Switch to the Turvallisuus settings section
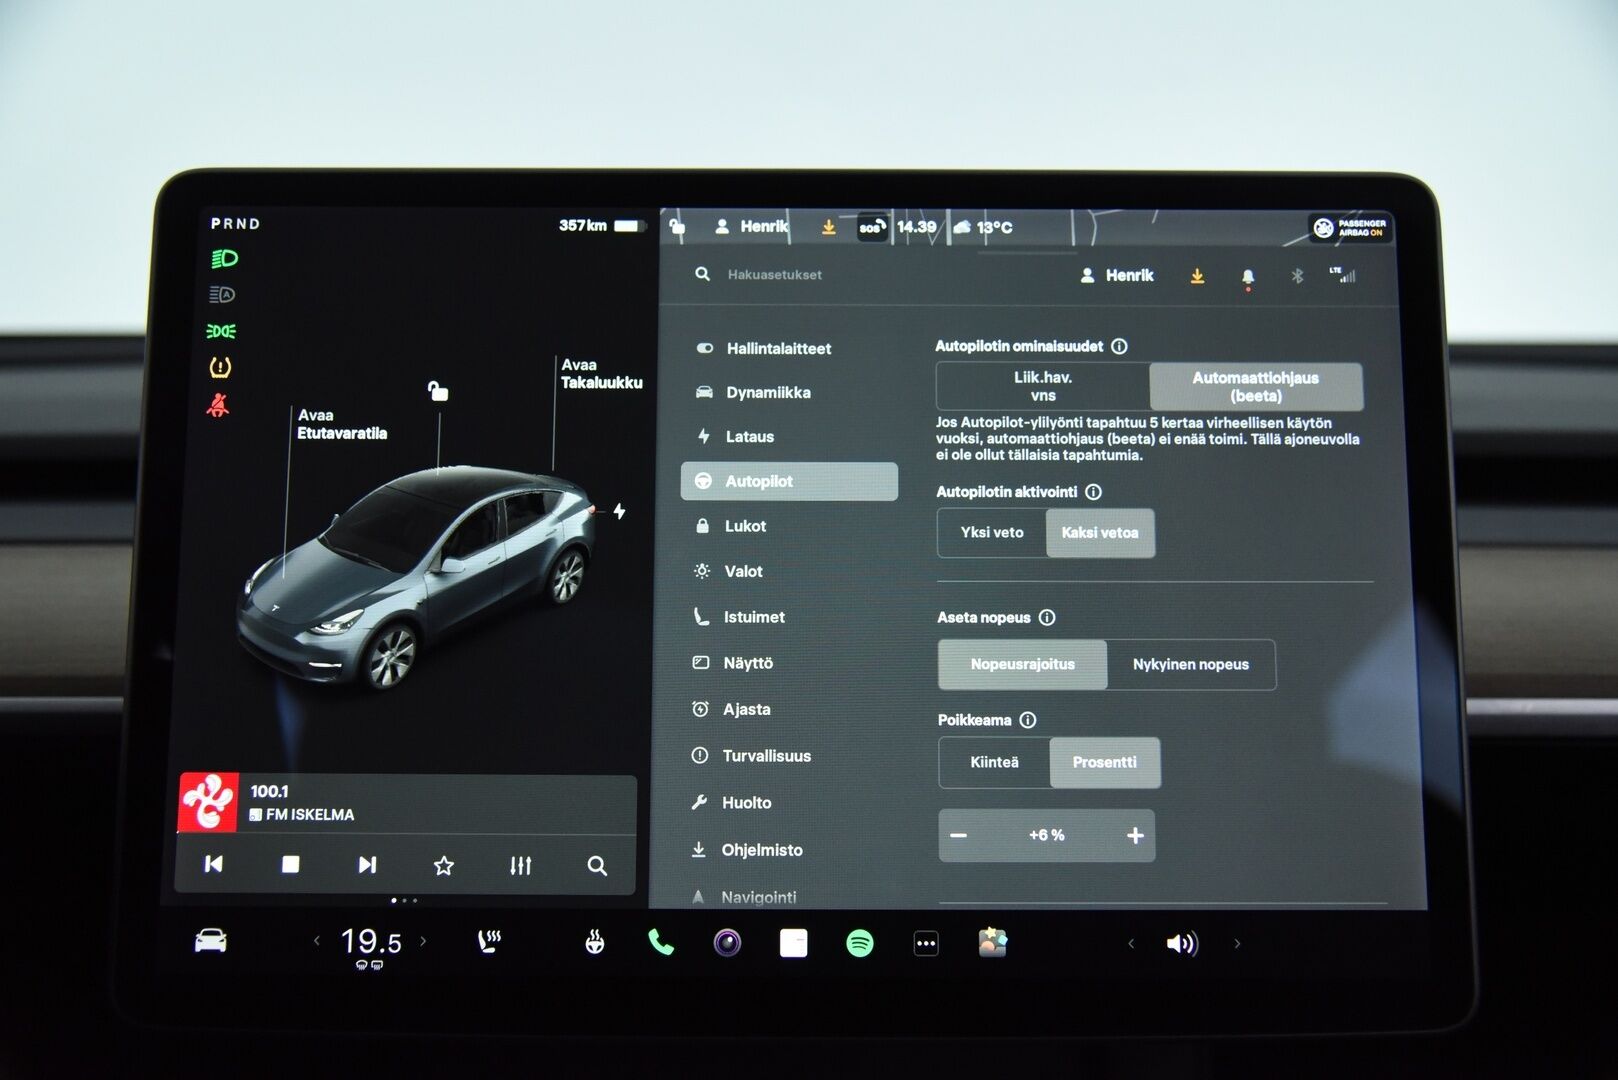This screenshot has width=1618, height=1080. (x=766, y=756)
